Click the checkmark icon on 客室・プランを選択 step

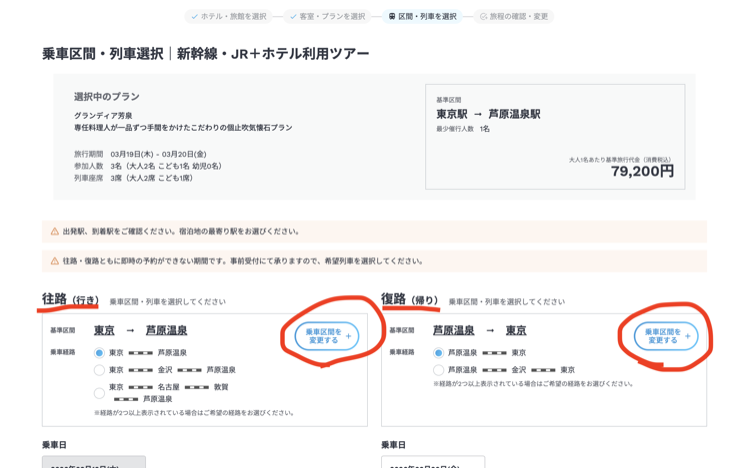[x=293, y=16]
